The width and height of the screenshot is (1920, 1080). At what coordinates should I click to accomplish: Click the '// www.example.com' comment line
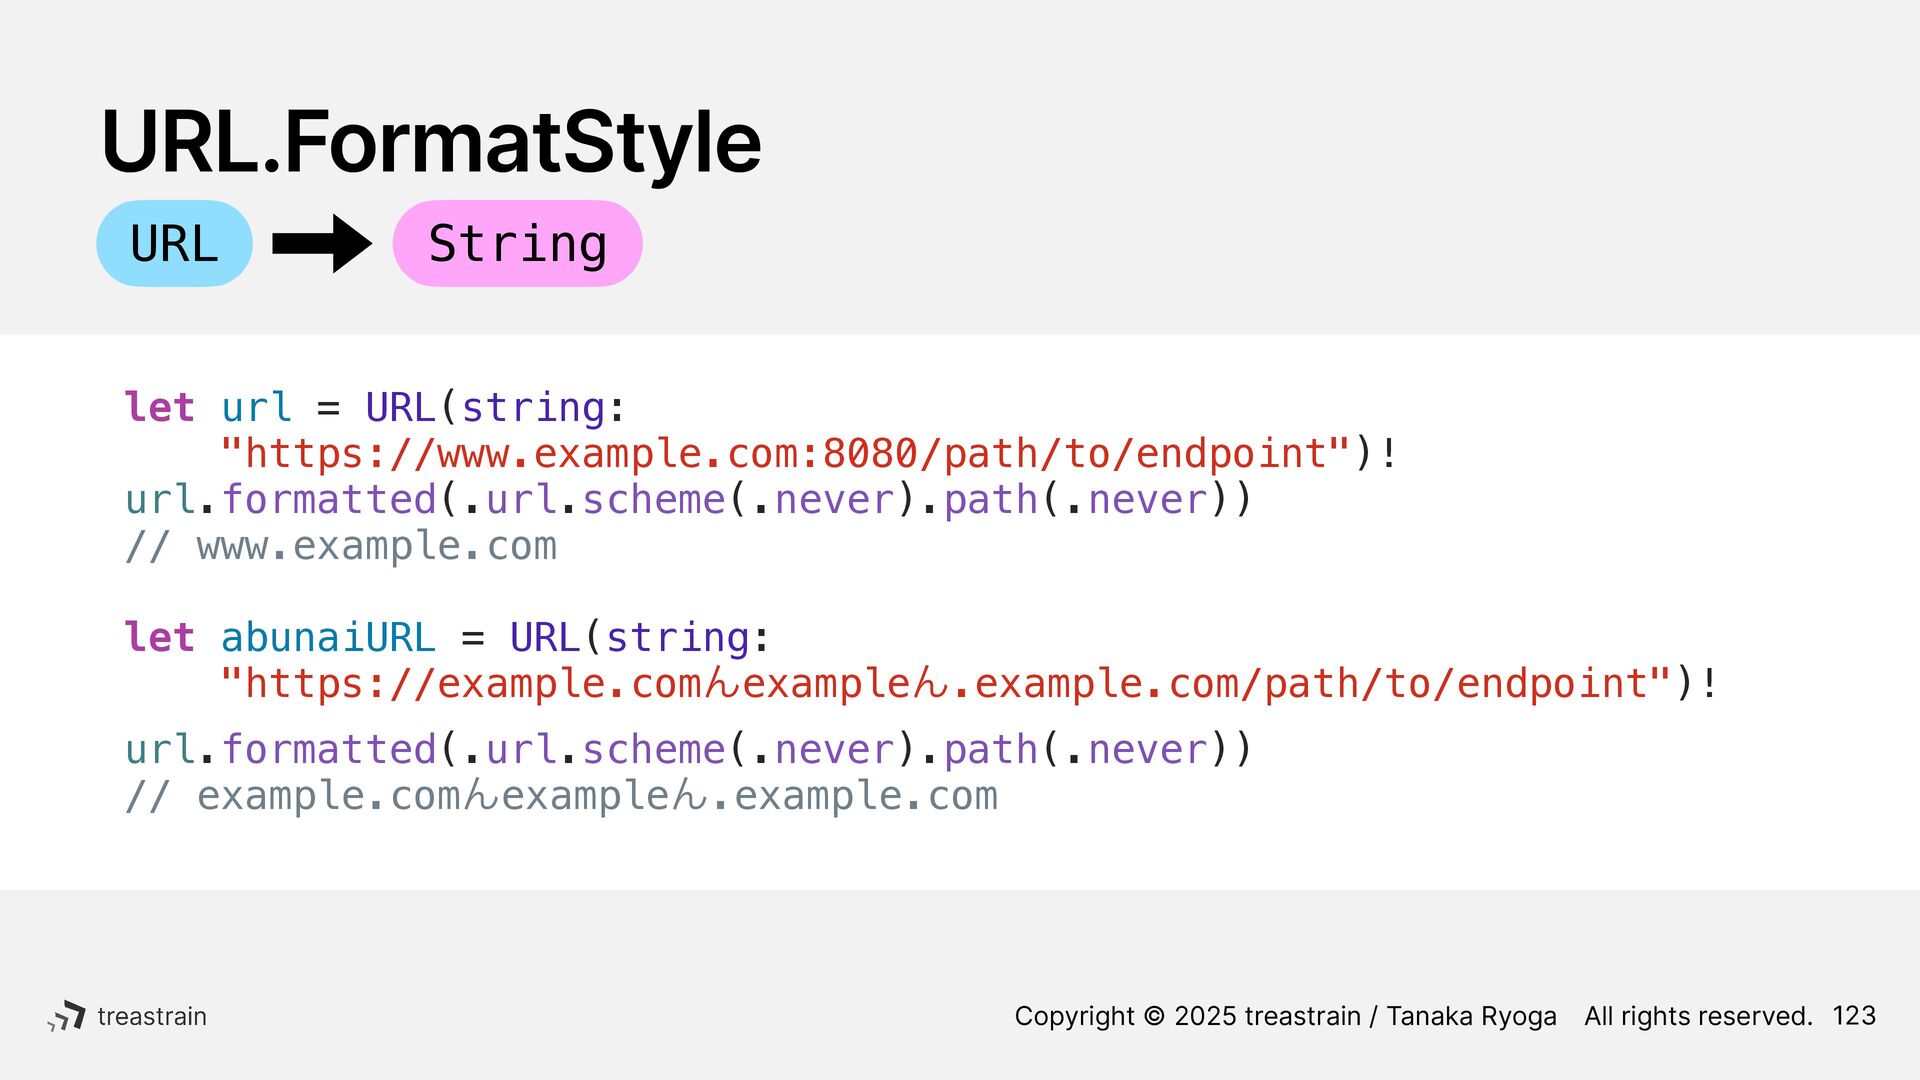(x=341, y=546)
